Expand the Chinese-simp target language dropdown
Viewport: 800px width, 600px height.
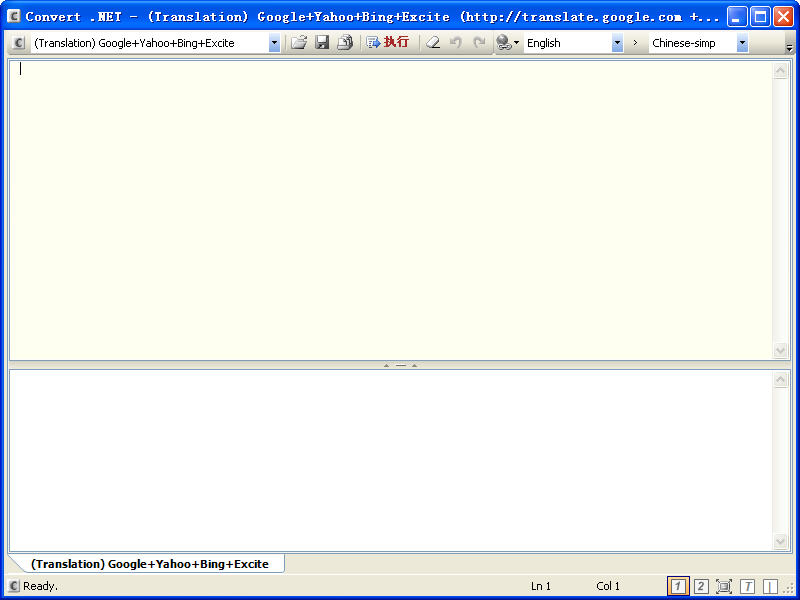[x=742, y=43]
